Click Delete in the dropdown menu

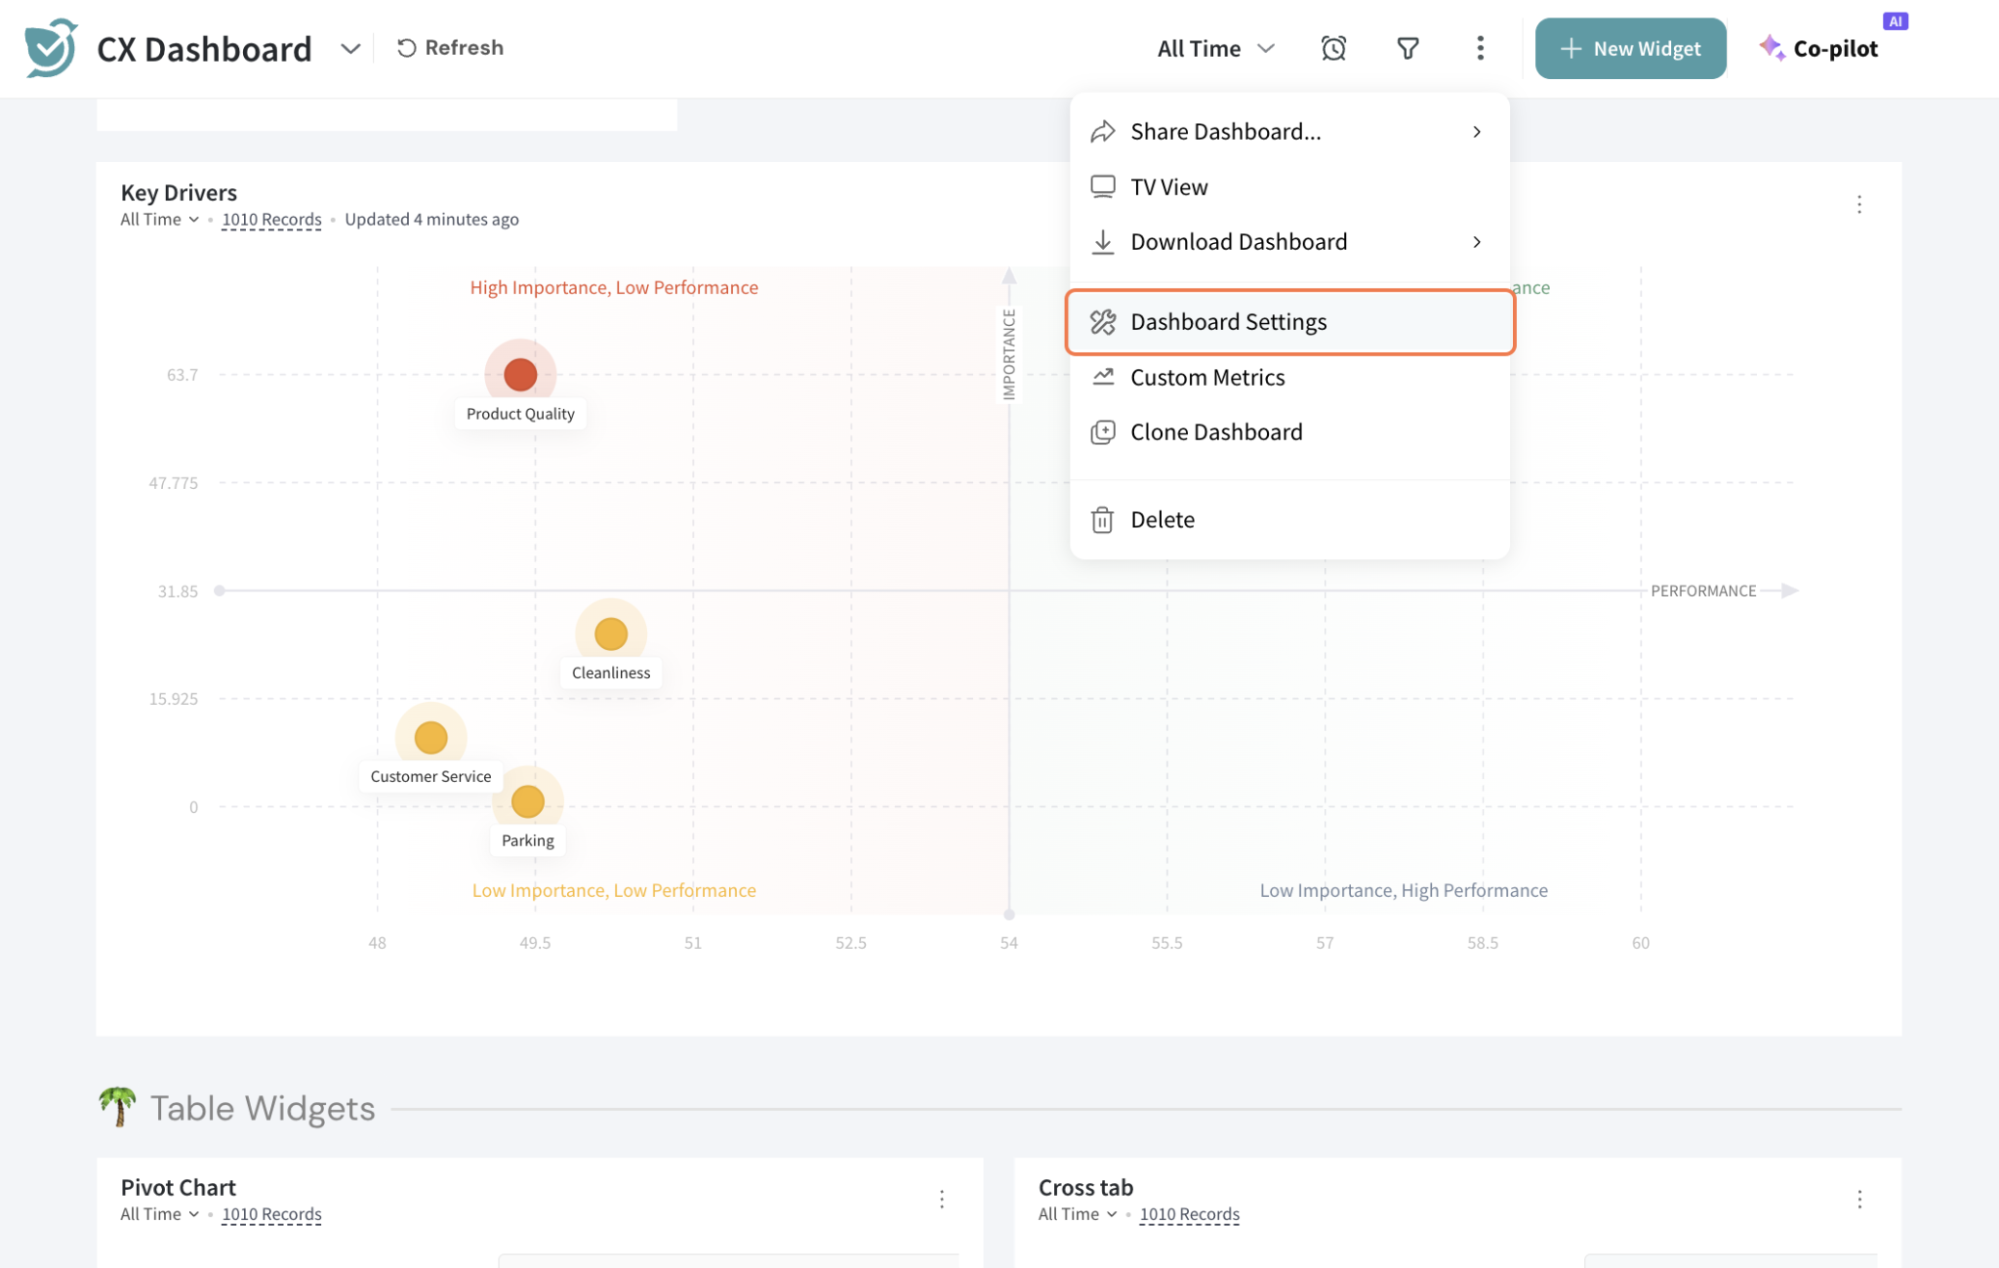pos(1162,519)
